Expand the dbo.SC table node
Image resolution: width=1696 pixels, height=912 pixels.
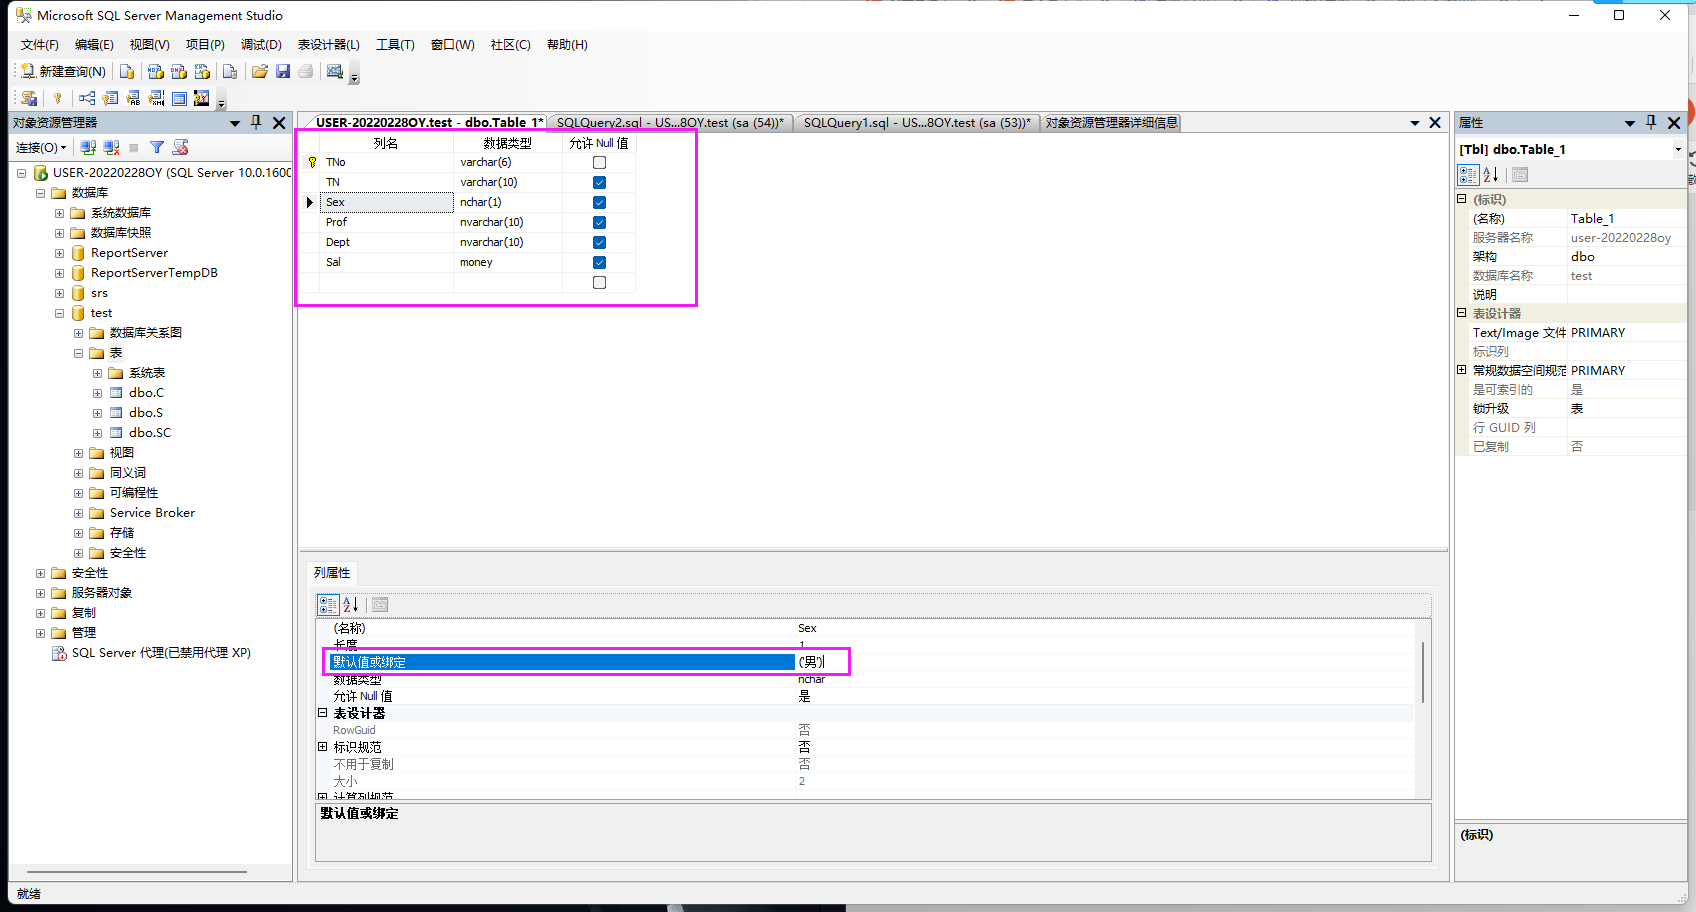point(97,433)
